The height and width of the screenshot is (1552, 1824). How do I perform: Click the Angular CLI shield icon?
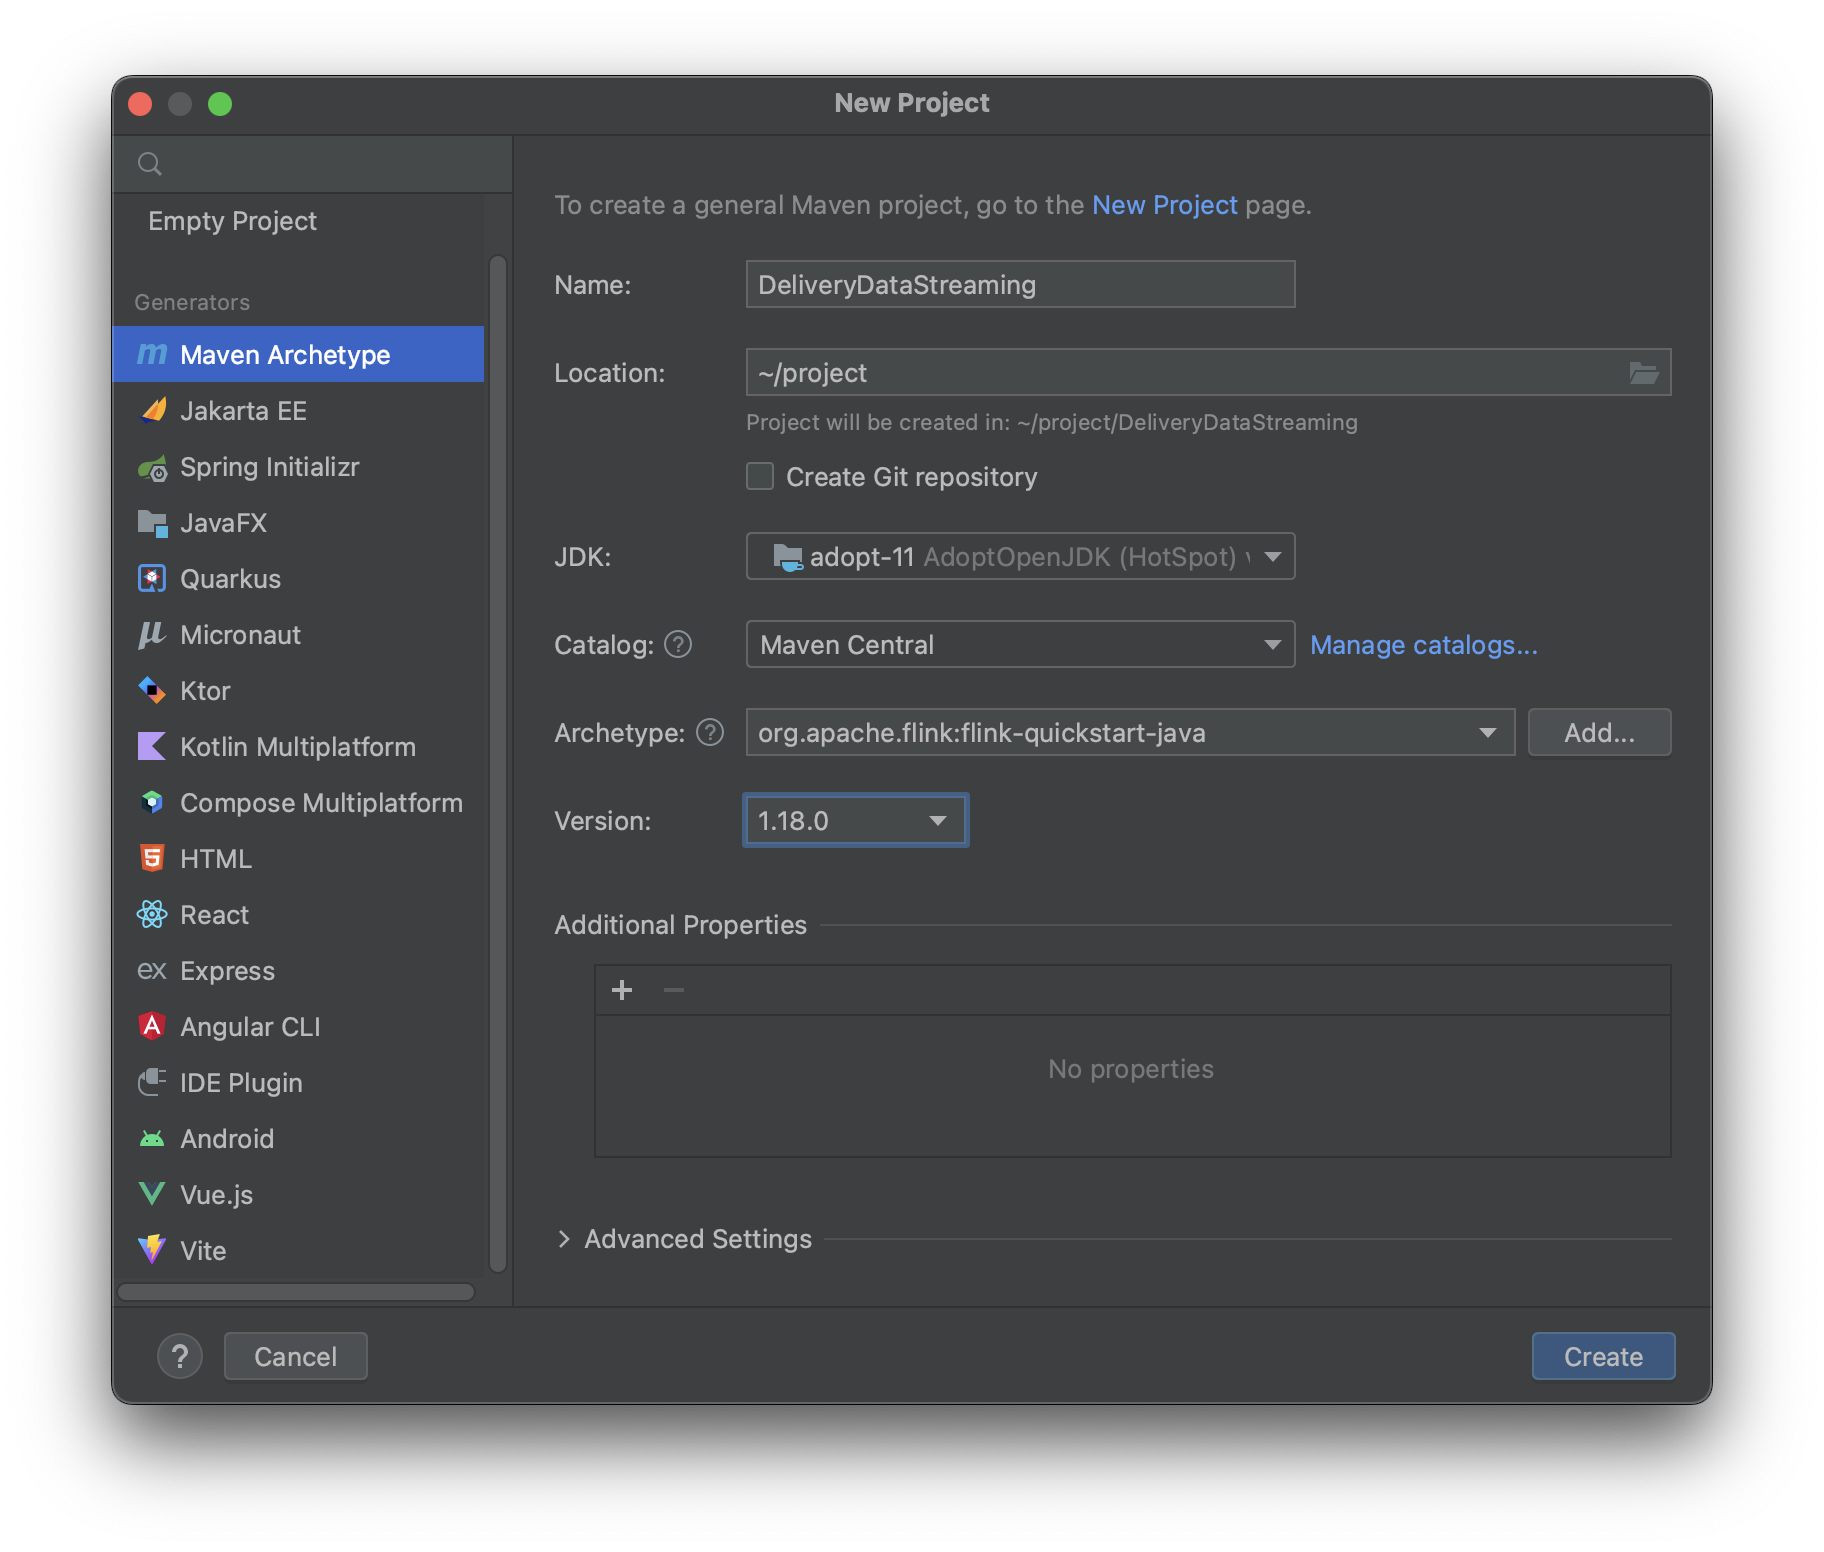coord(152,1026)
